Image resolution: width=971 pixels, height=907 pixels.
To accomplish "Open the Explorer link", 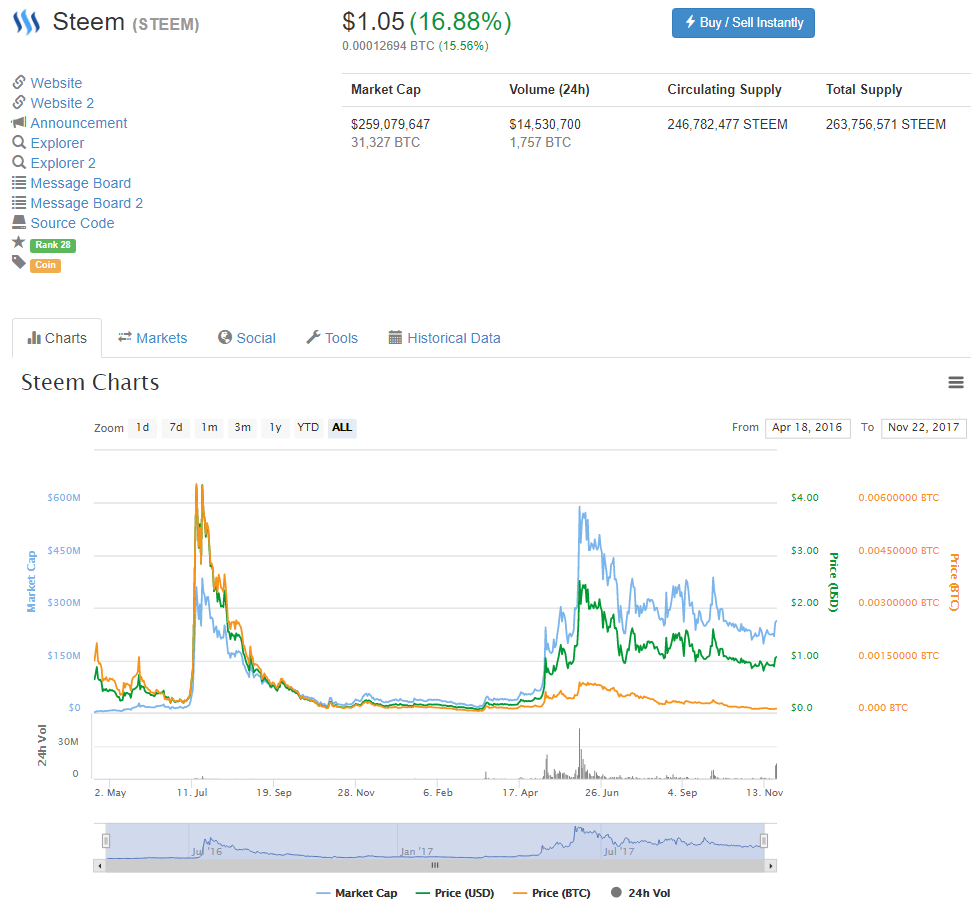I will (x=58, y=143).
